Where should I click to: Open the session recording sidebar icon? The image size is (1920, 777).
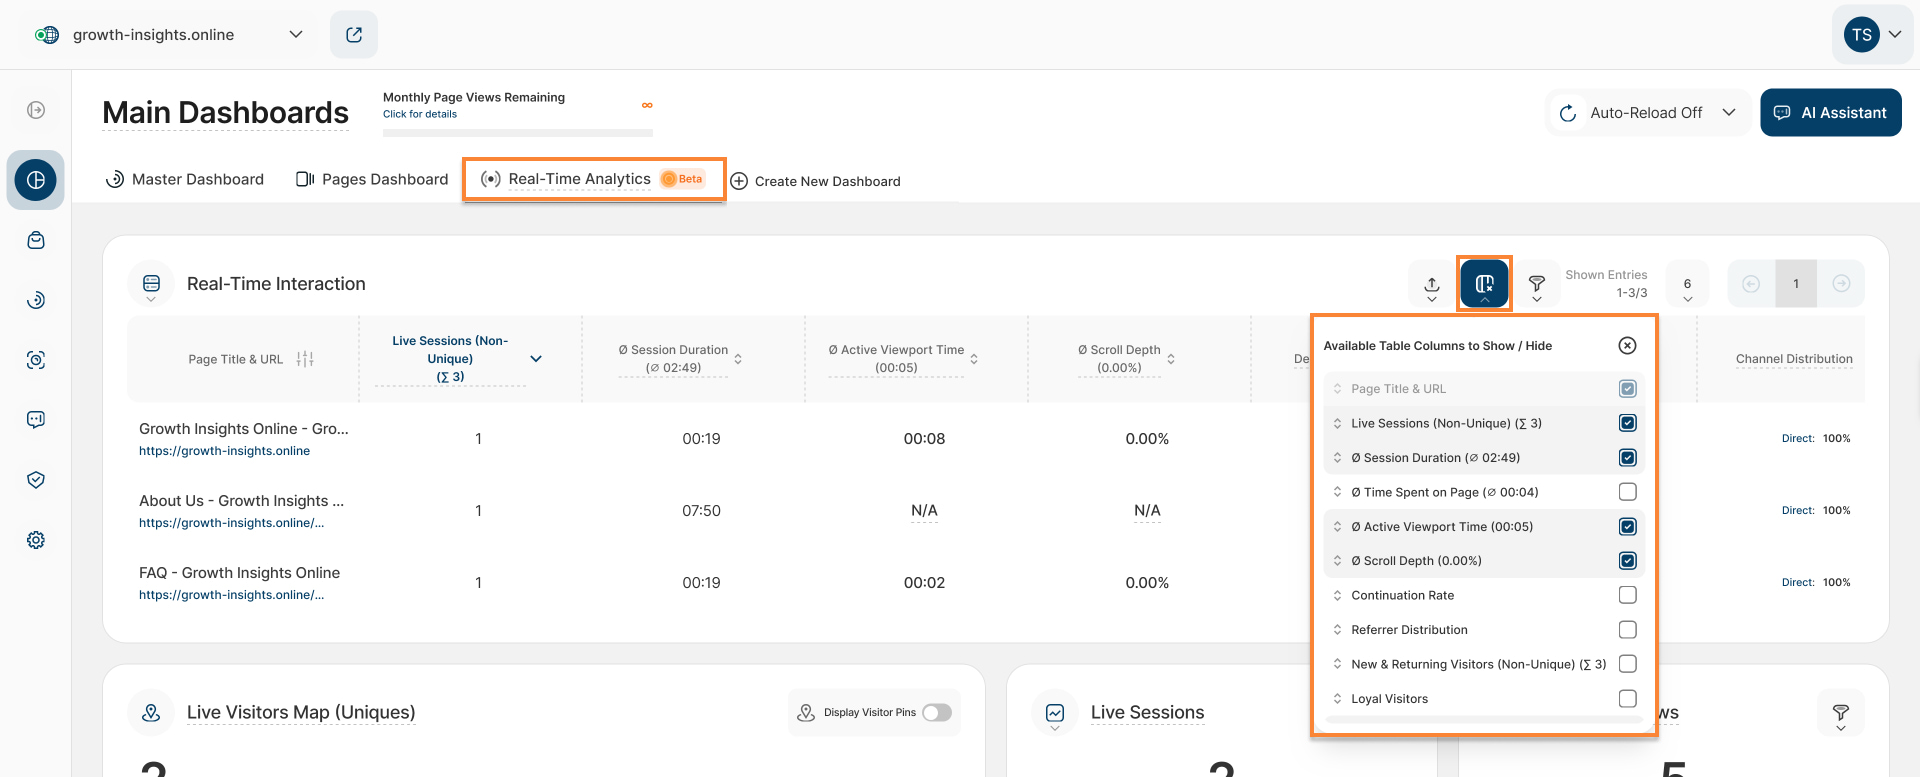36,360
